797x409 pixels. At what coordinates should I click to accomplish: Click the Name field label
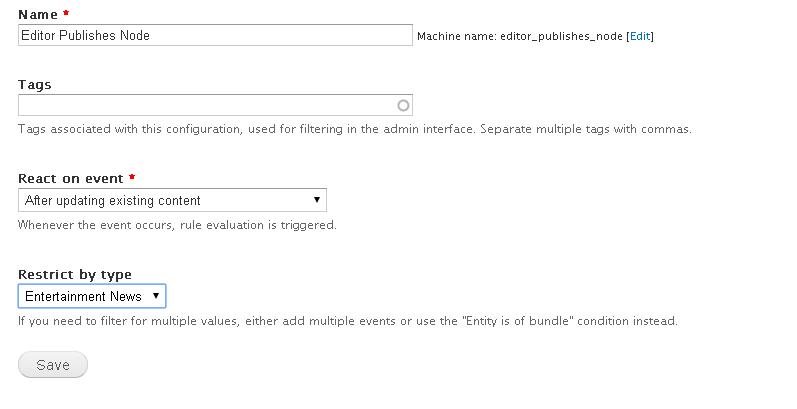point(38,15)
